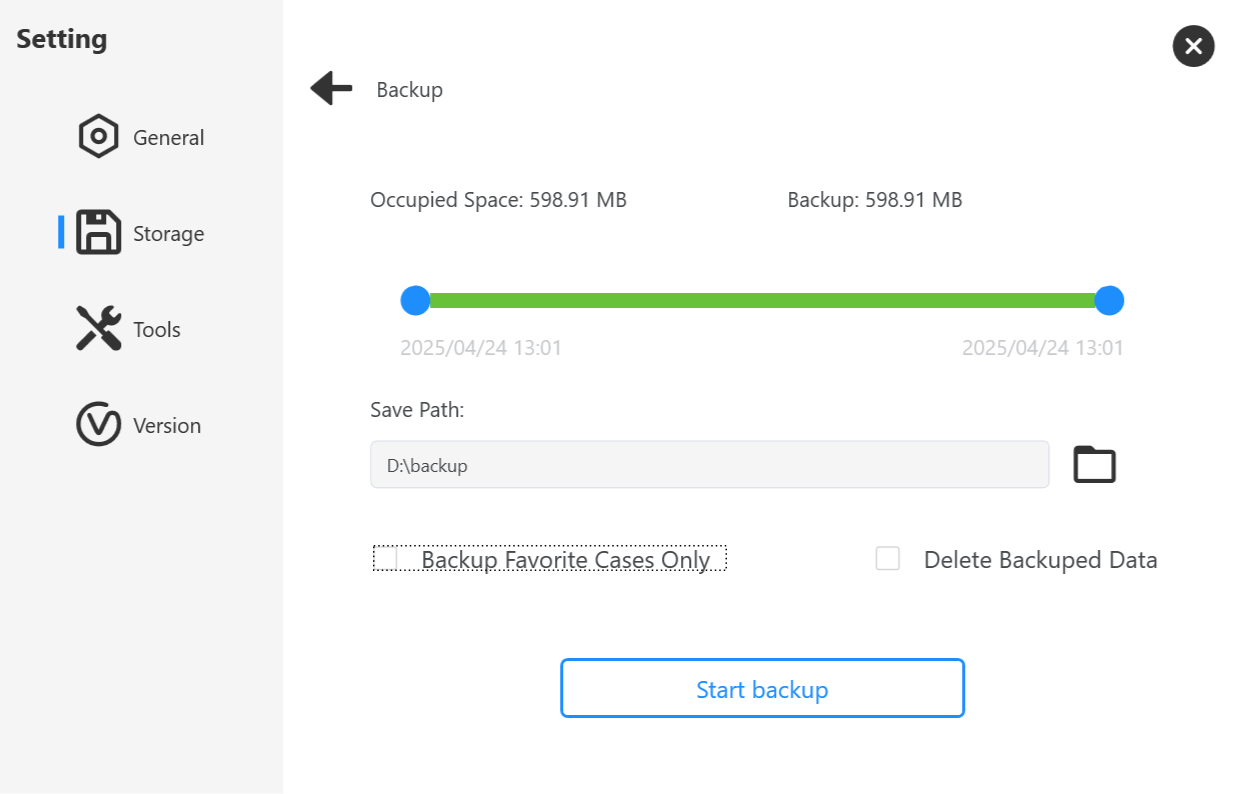Select the General label in sidebar

click(x=169, y=138)
